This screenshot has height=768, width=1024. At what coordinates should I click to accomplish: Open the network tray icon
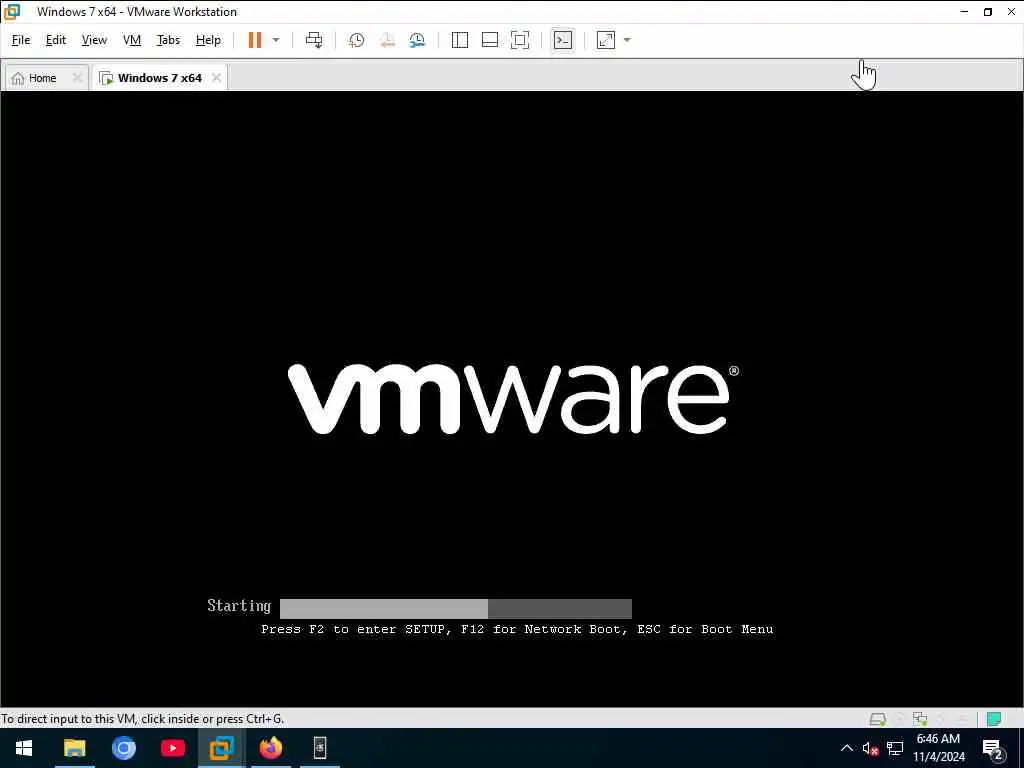[x=895, y=749]
